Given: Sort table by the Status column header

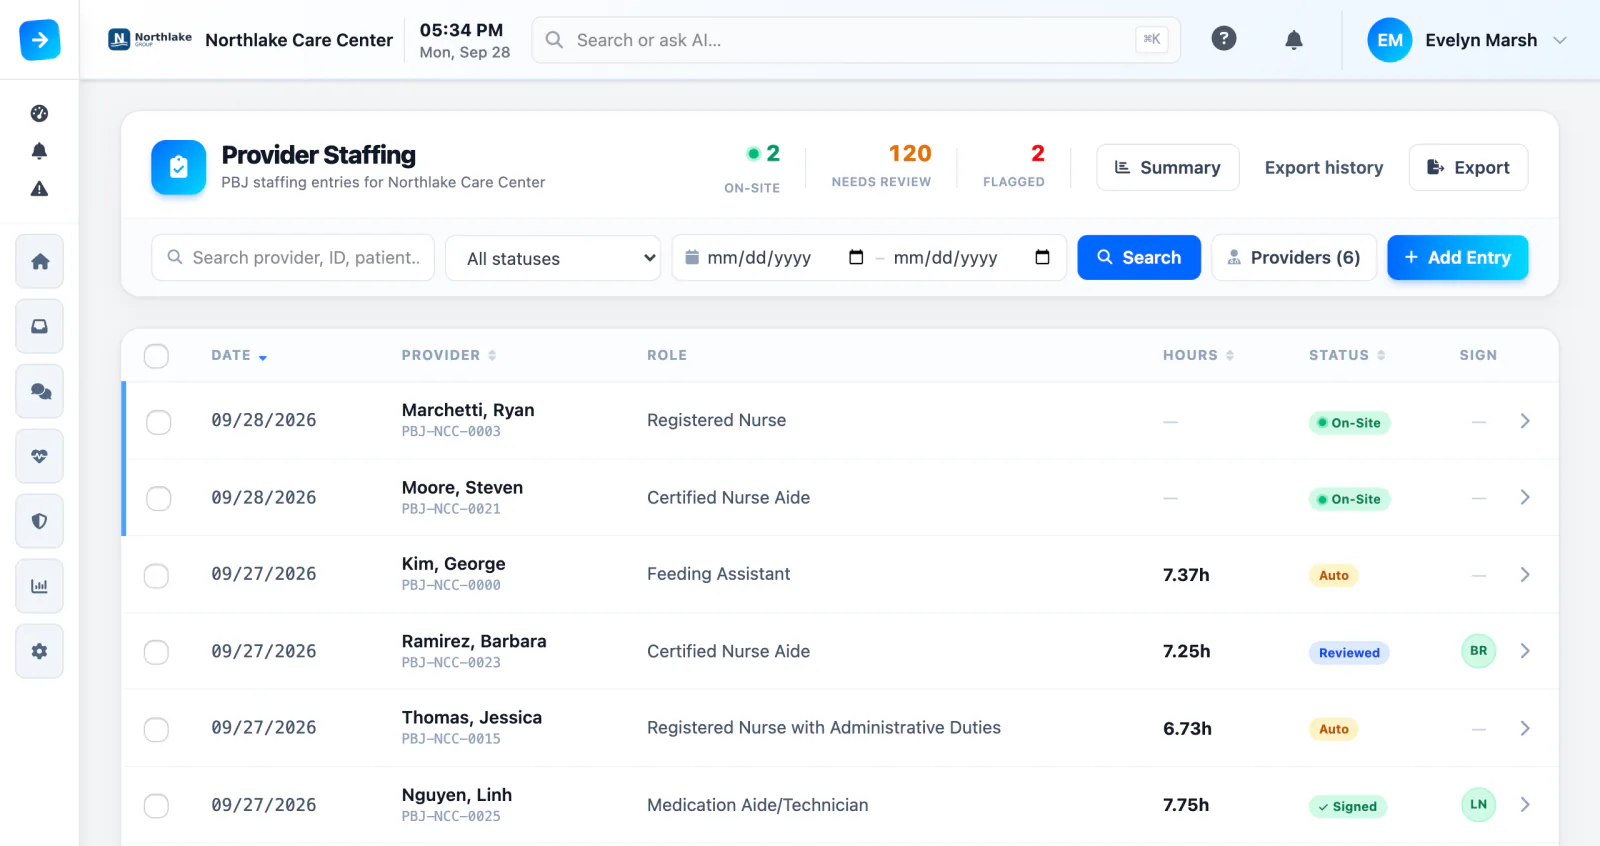Looking at the screenshot, I should [1347, 355].
